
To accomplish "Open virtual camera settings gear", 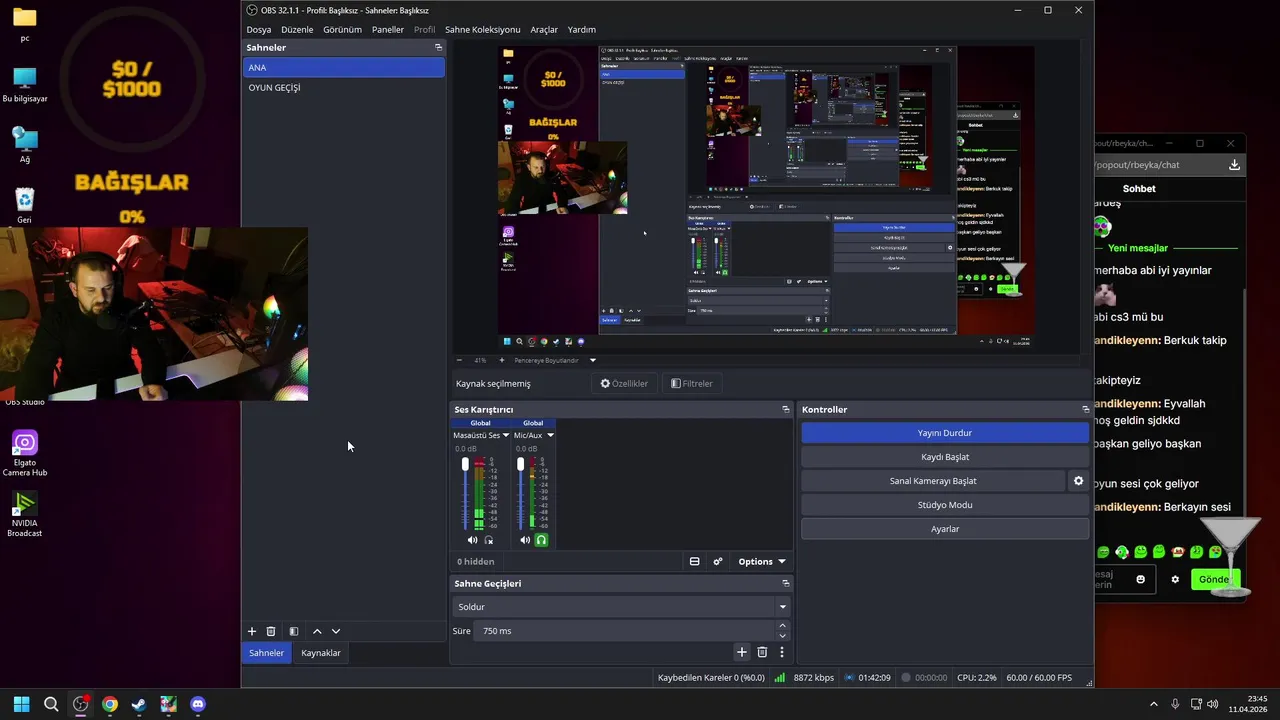I will point(1078,481).
